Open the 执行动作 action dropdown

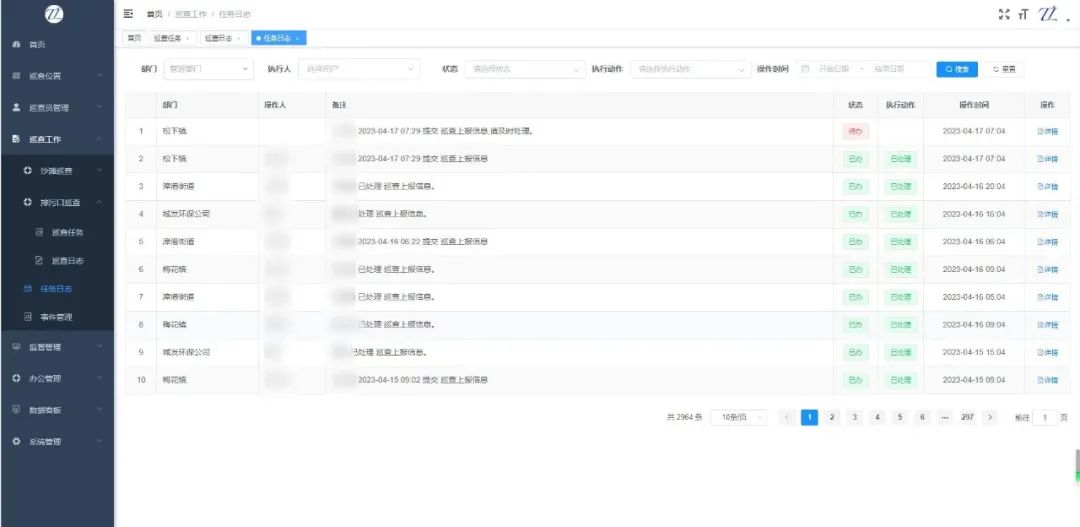tap(691, 69)
